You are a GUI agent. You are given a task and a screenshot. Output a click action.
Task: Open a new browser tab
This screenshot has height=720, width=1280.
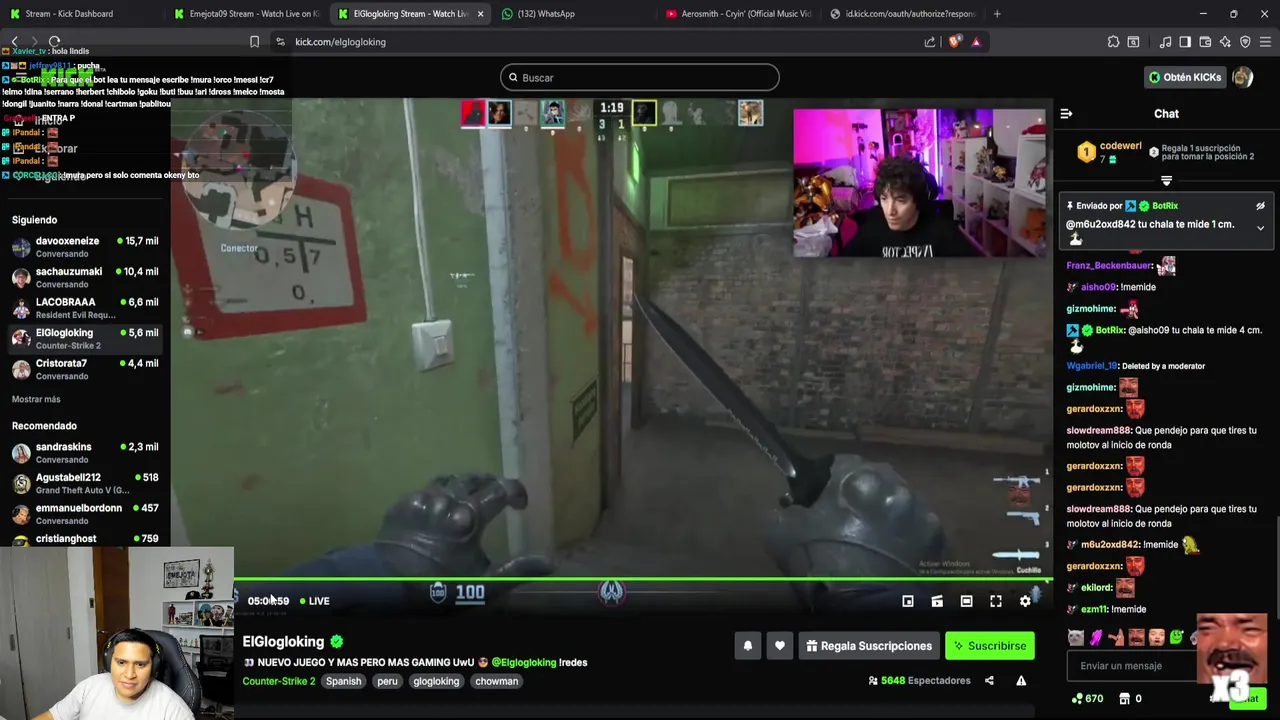pos(997,14)
